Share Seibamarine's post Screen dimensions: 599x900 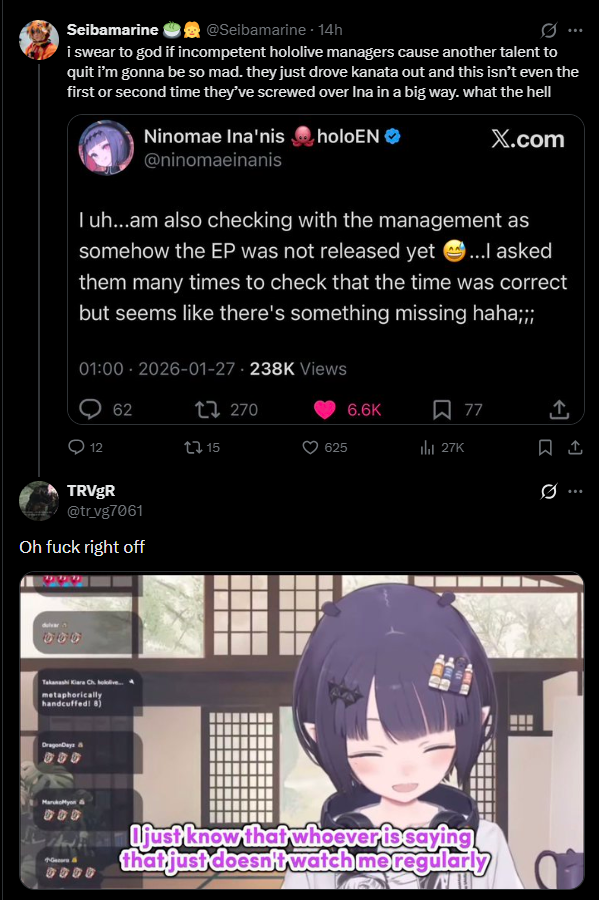coord(575,447)
